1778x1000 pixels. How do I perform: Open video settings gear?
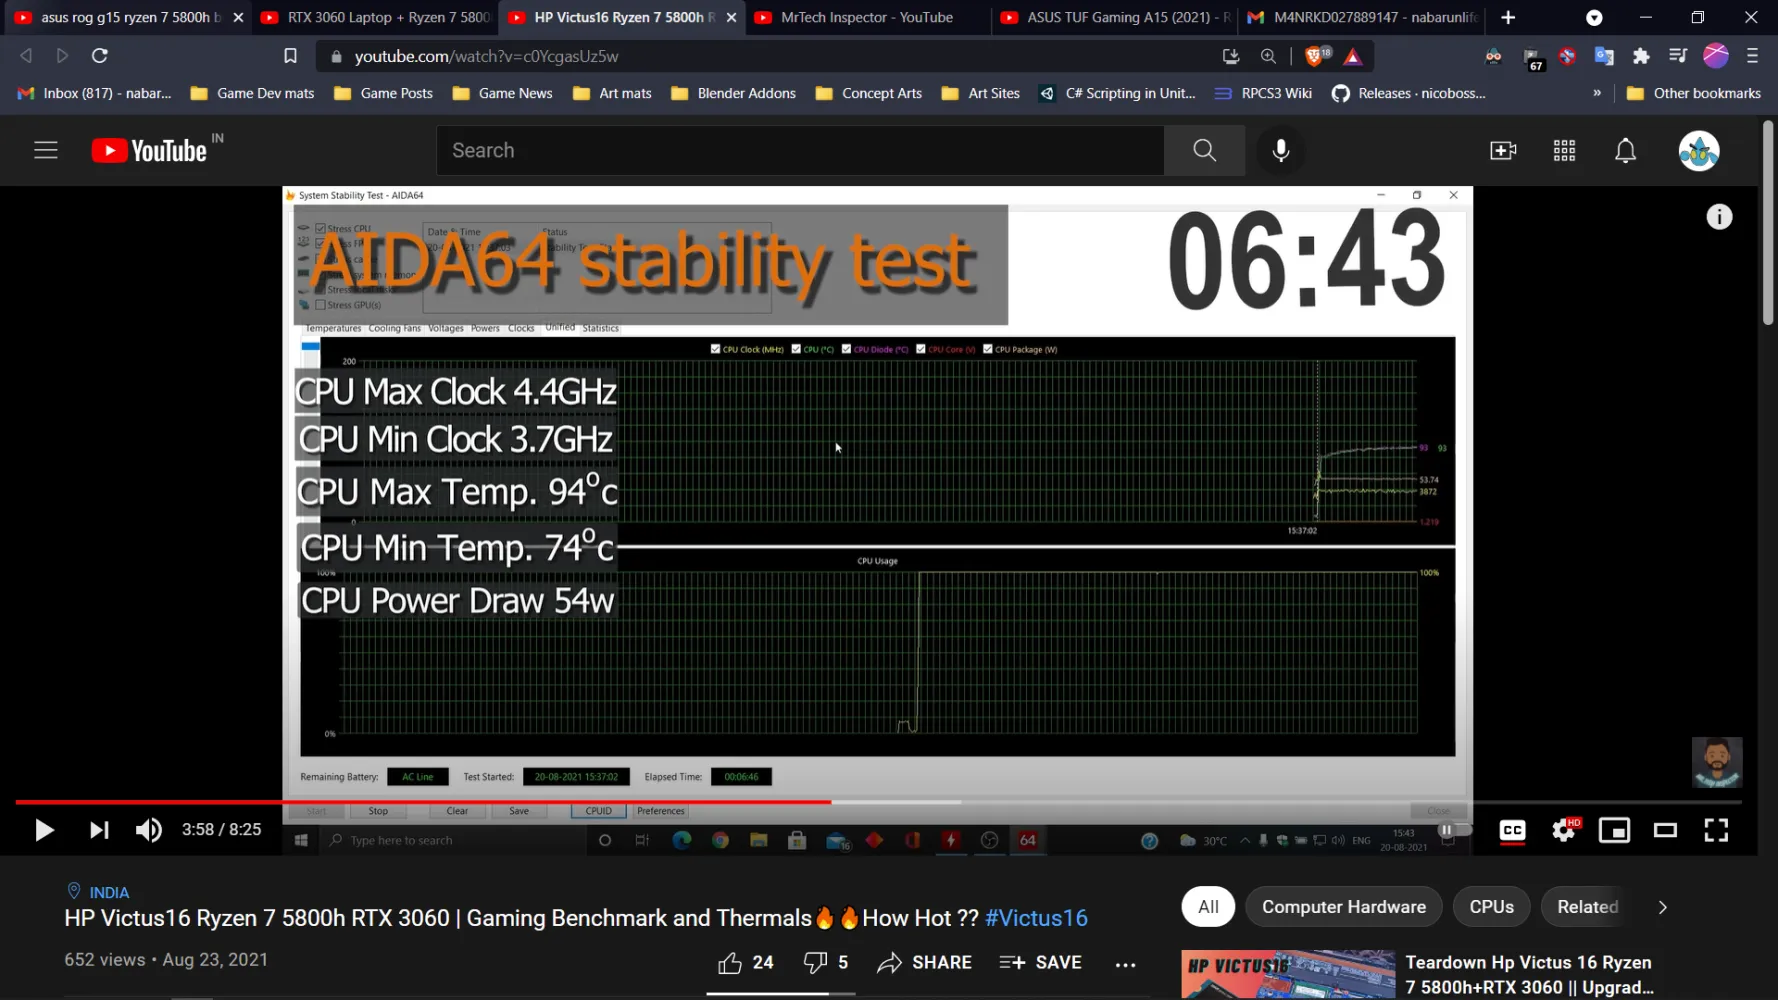(x=1564, y=830)
